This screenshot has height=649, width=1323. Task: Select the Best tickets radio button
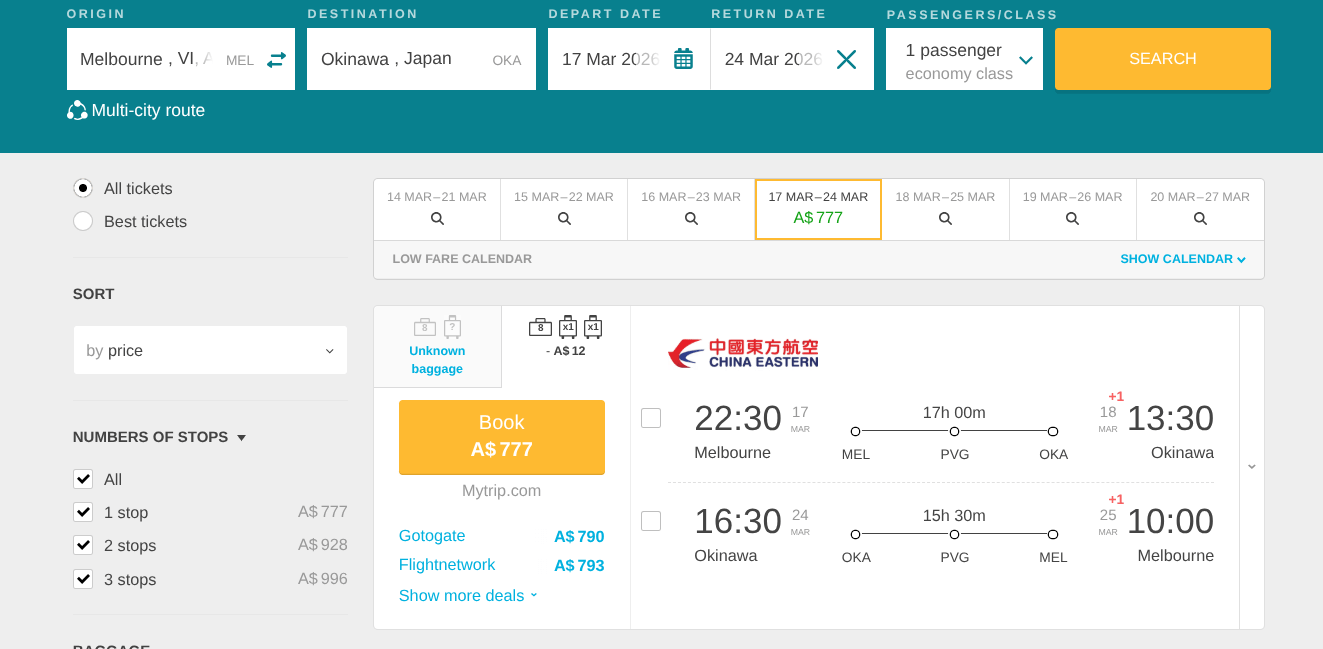click(83, 221)
